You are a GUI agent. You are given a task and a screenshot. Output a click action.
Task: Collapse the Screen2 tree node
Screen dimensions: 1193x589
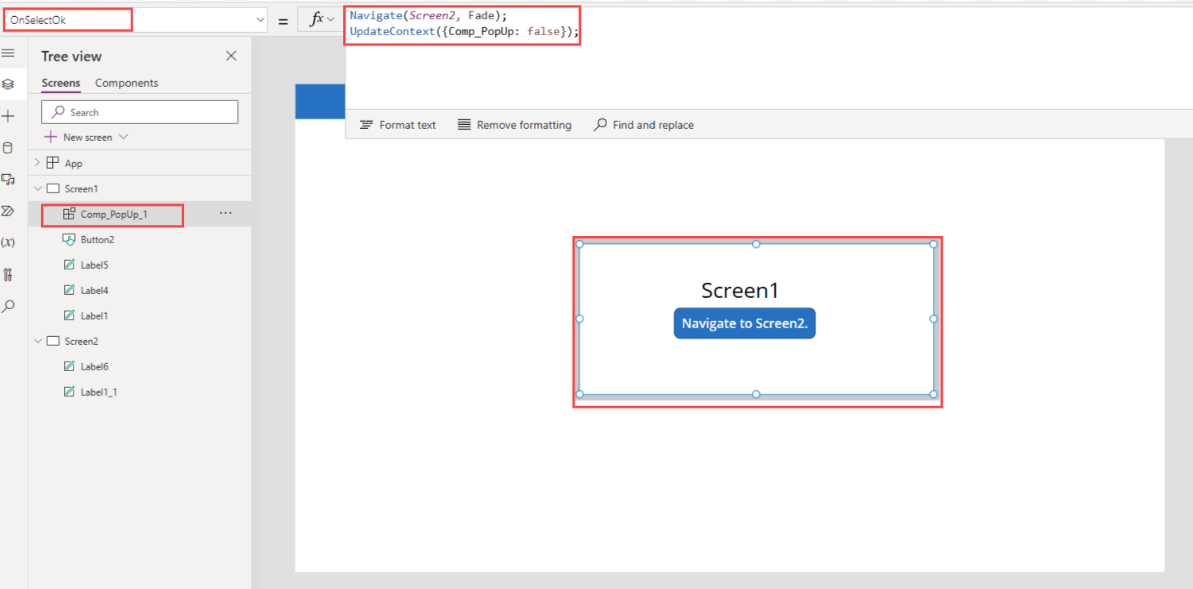coord(37,340)
